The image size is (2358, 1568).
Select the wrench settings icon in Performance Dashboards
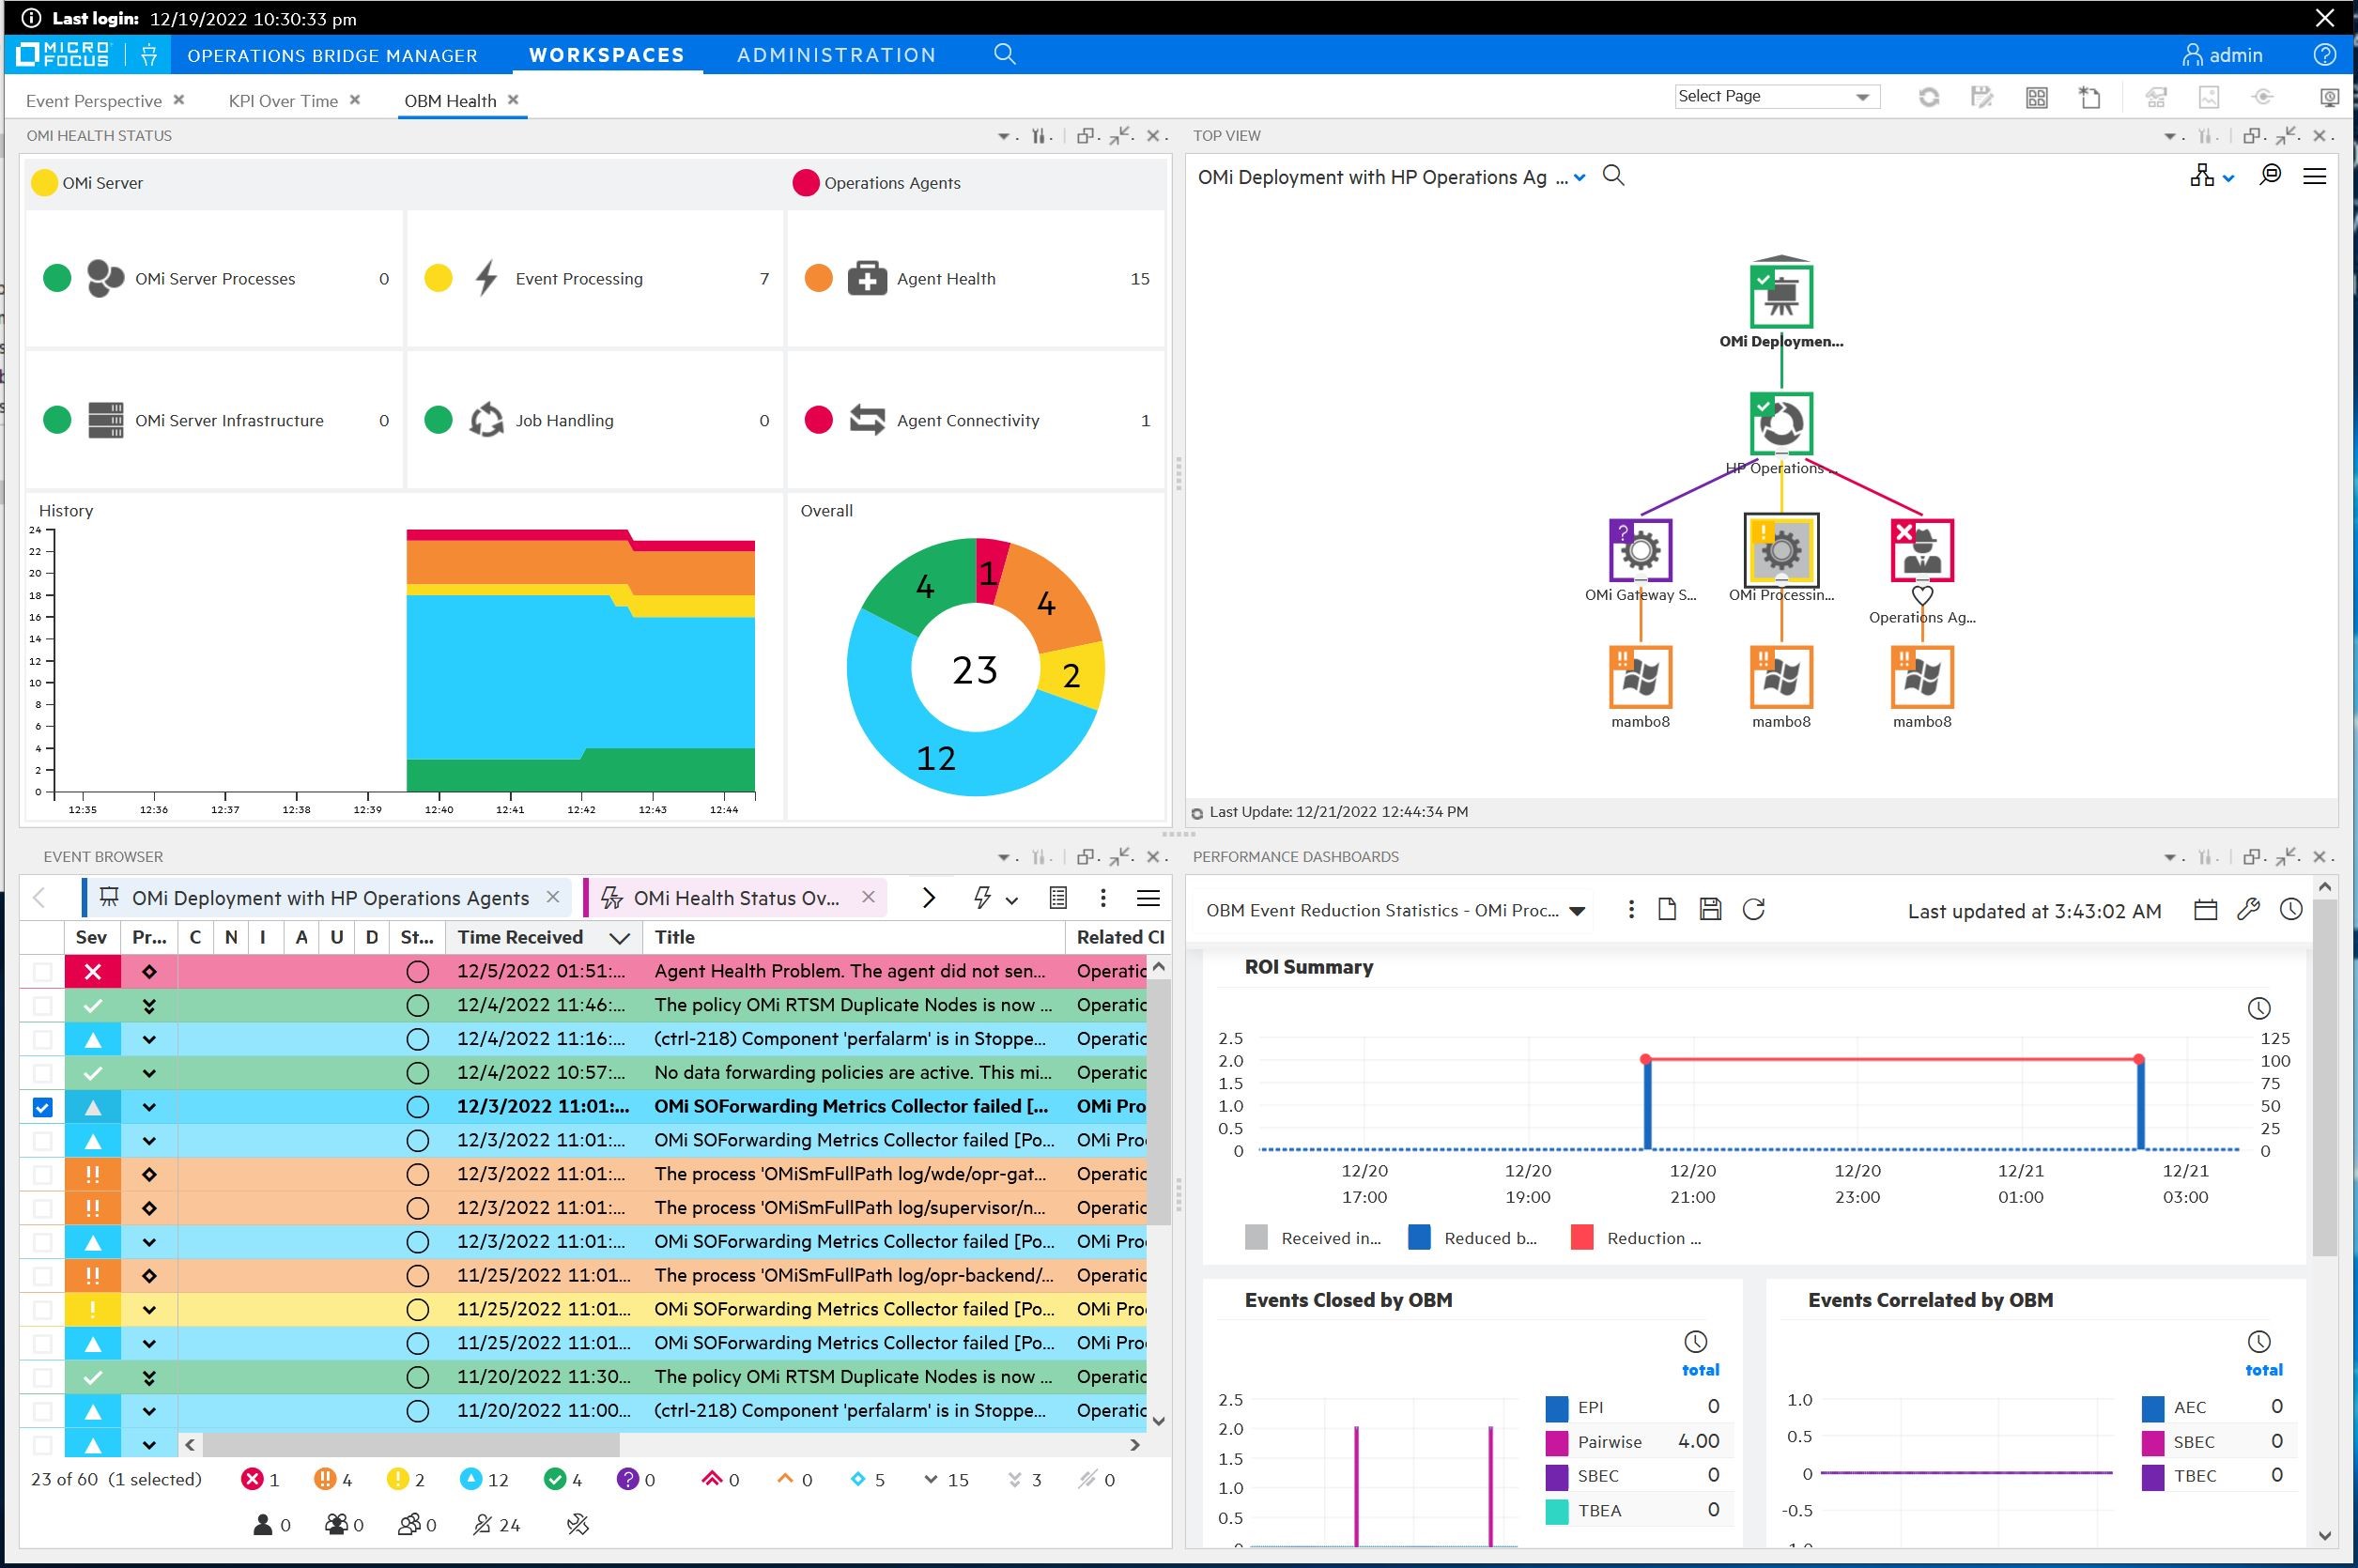pyautogui.click(x=2247, y=910)
